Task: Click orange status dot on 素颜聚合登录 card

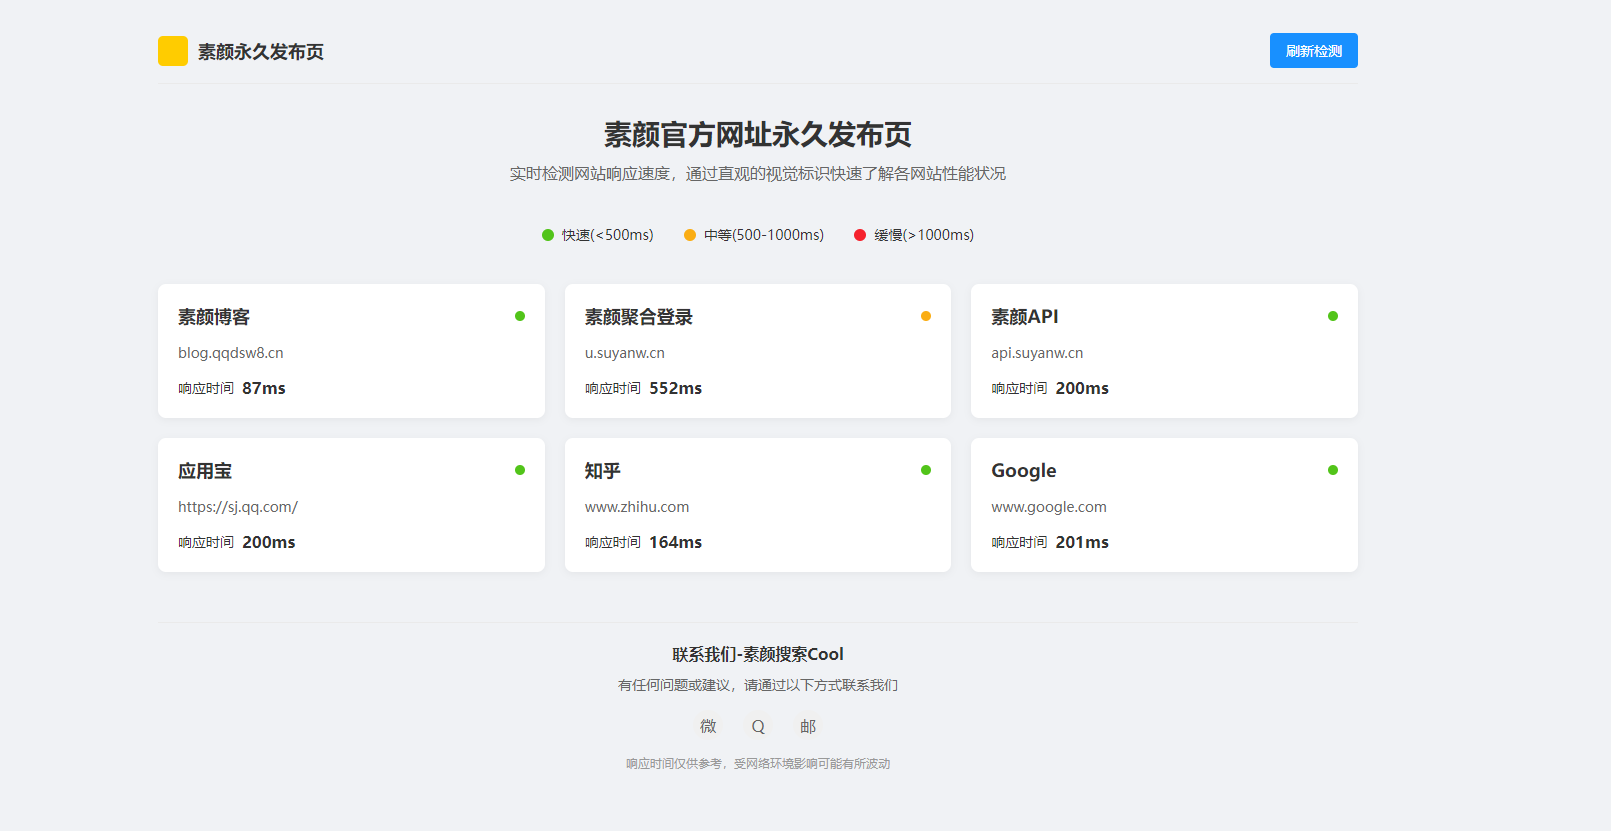Action: point(926,316)
